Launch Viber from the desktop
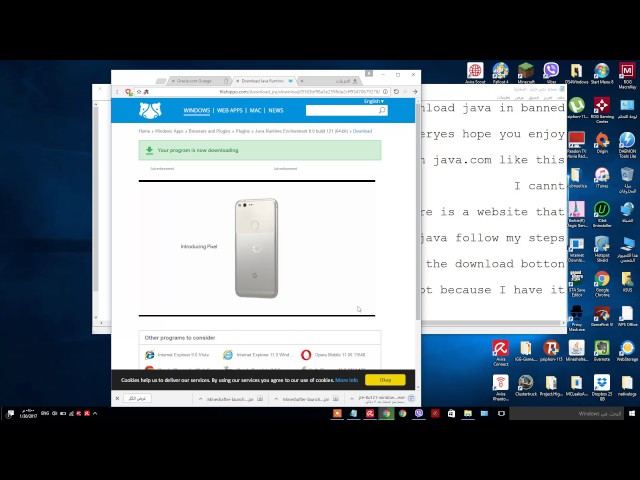 (x=551, y=73)
